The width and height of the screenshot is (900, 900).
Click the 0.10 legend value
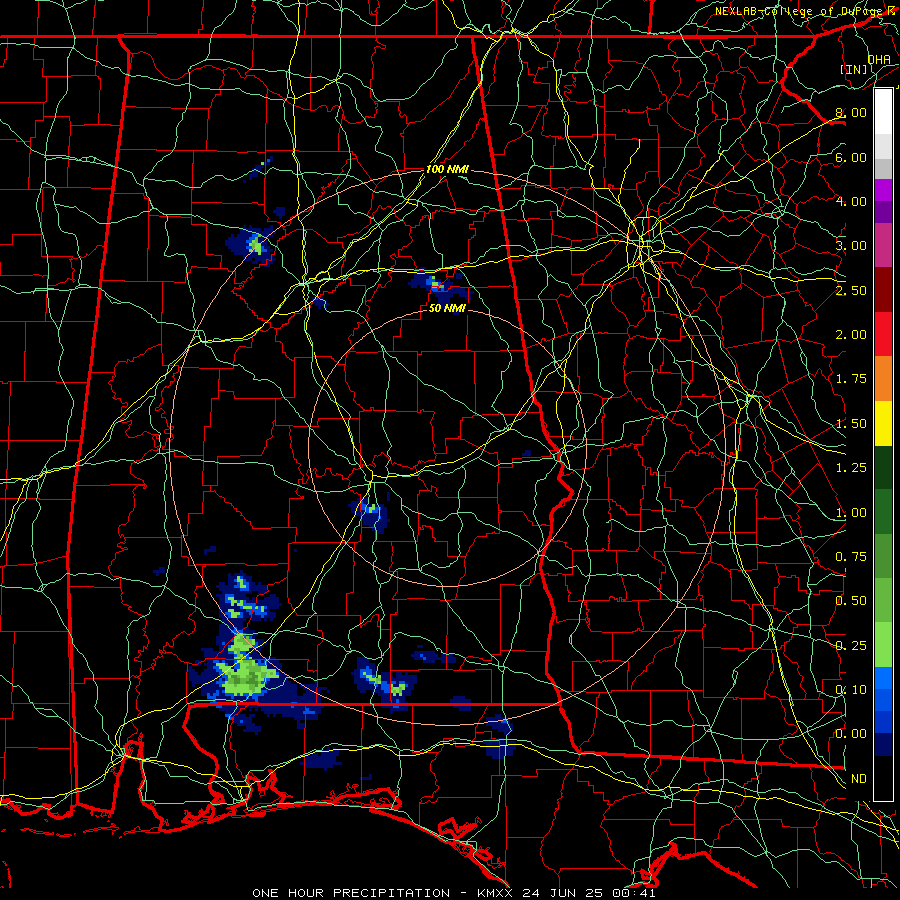(x=851, y=690)
